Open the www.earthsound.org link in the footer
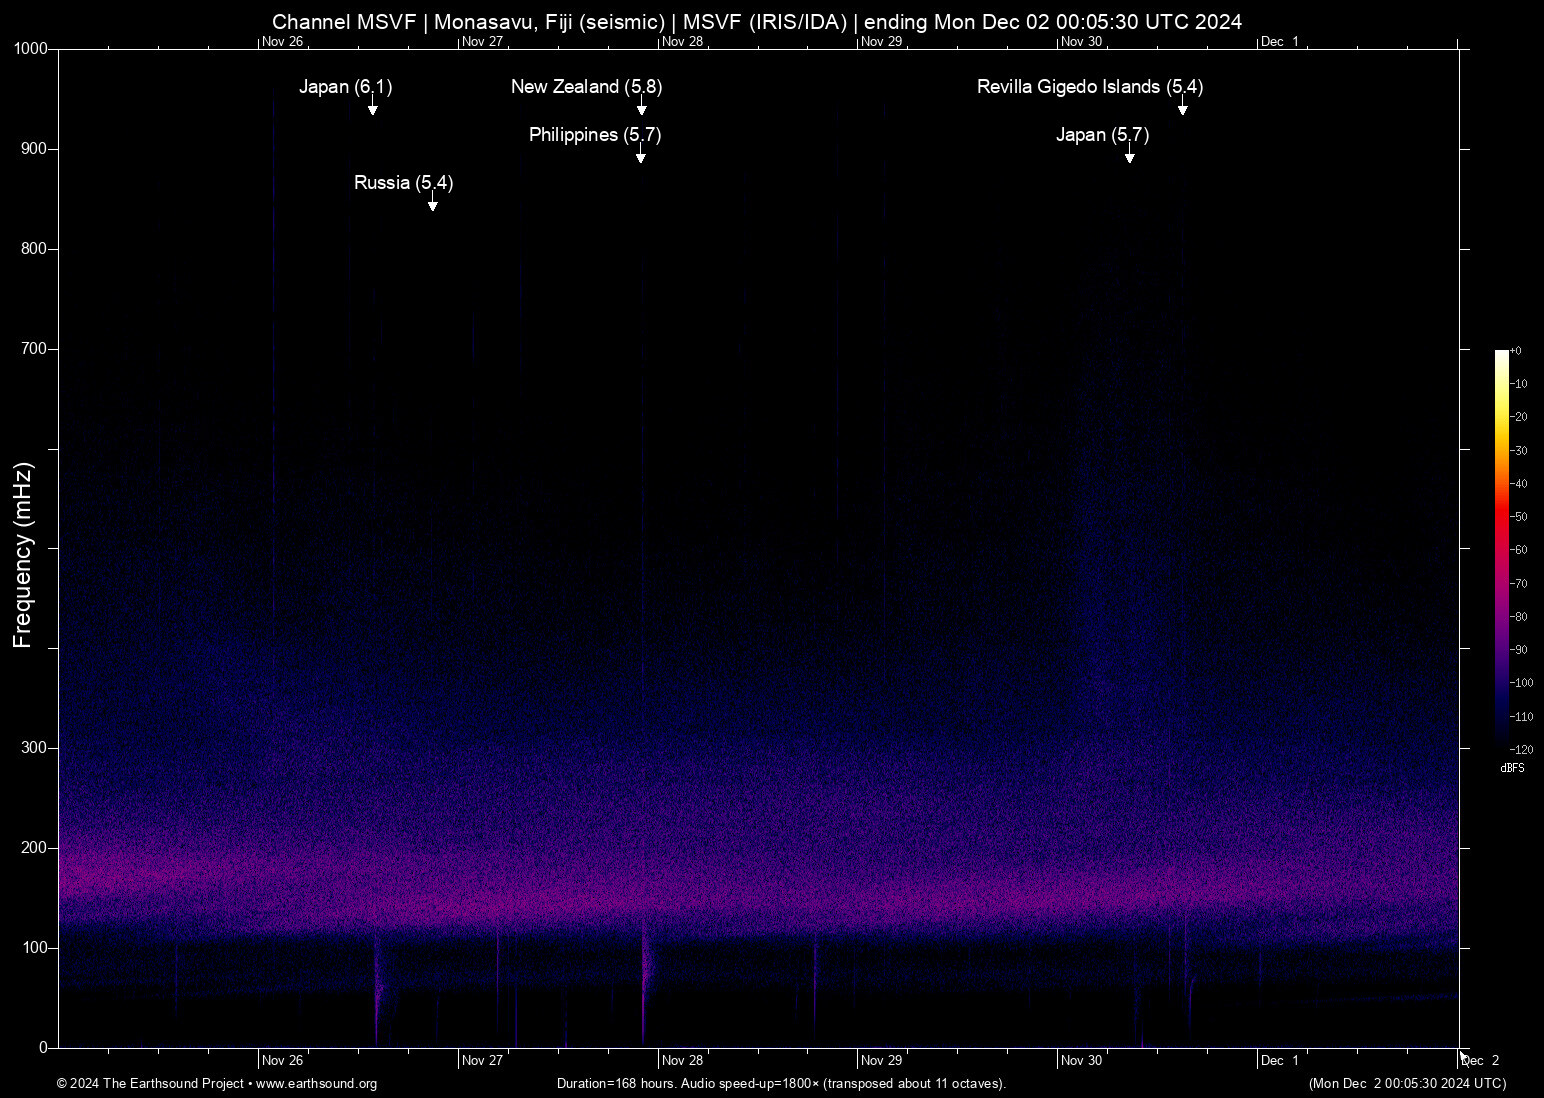 316,1084
